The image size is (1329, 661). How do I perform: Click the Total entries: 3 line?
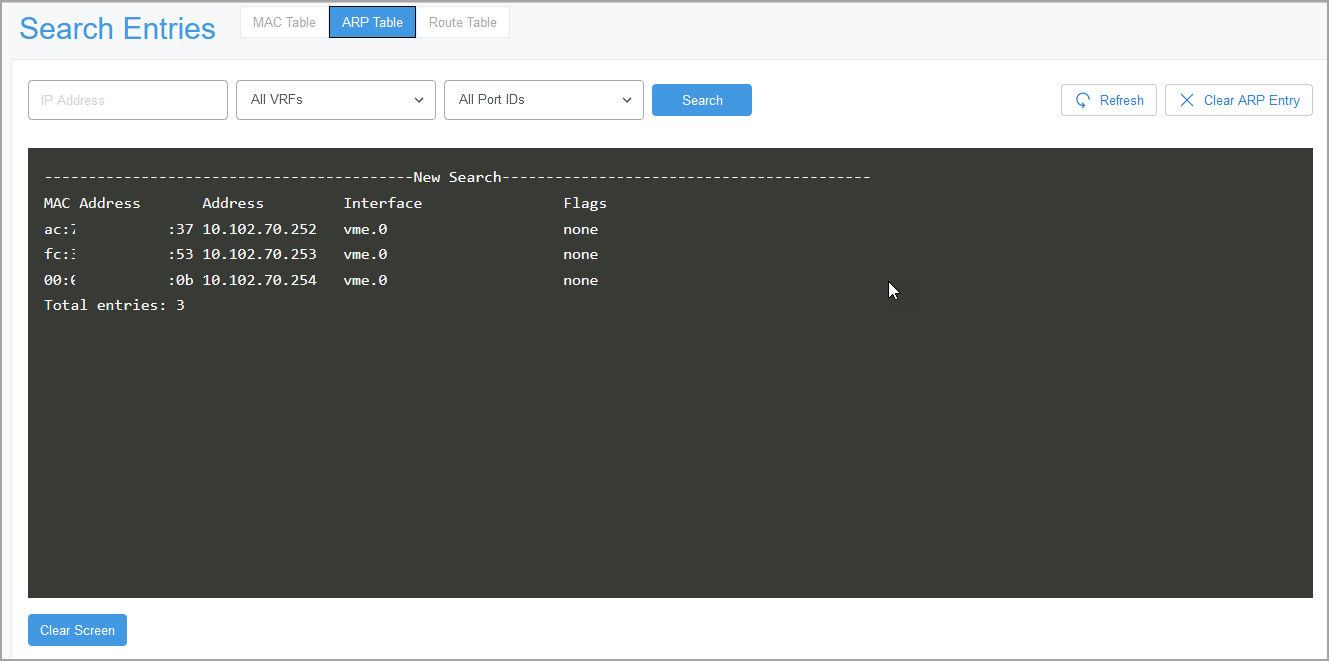coord(114,305)
